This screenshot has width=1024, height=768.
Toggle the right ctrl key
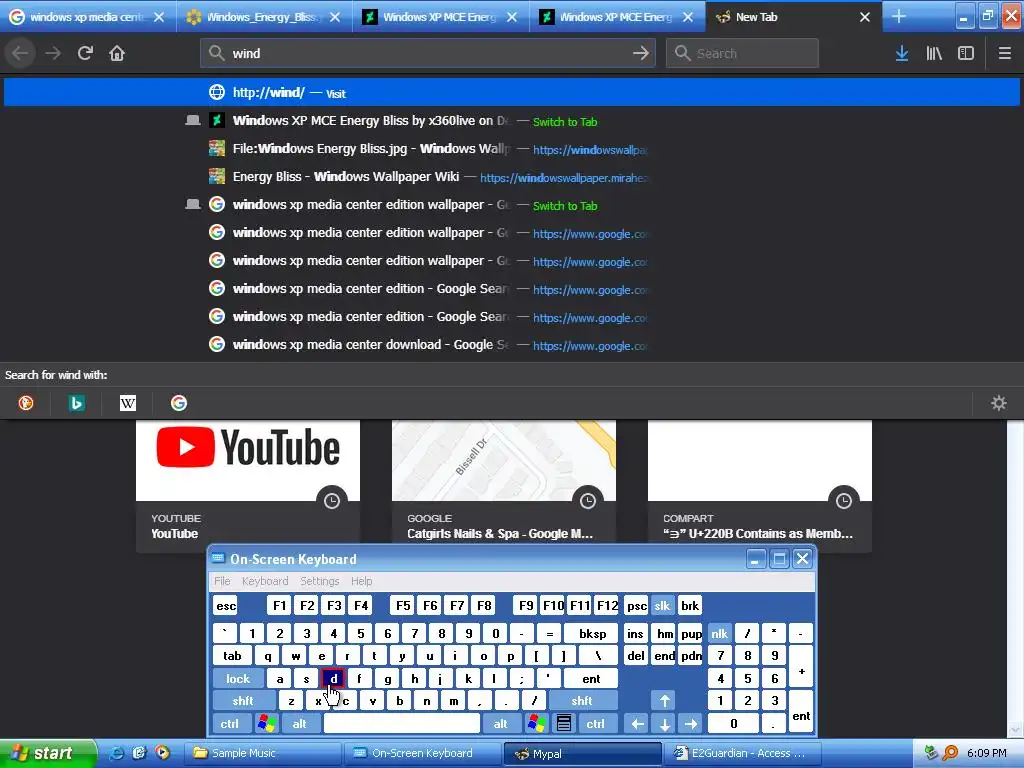[x=596, y=724]
